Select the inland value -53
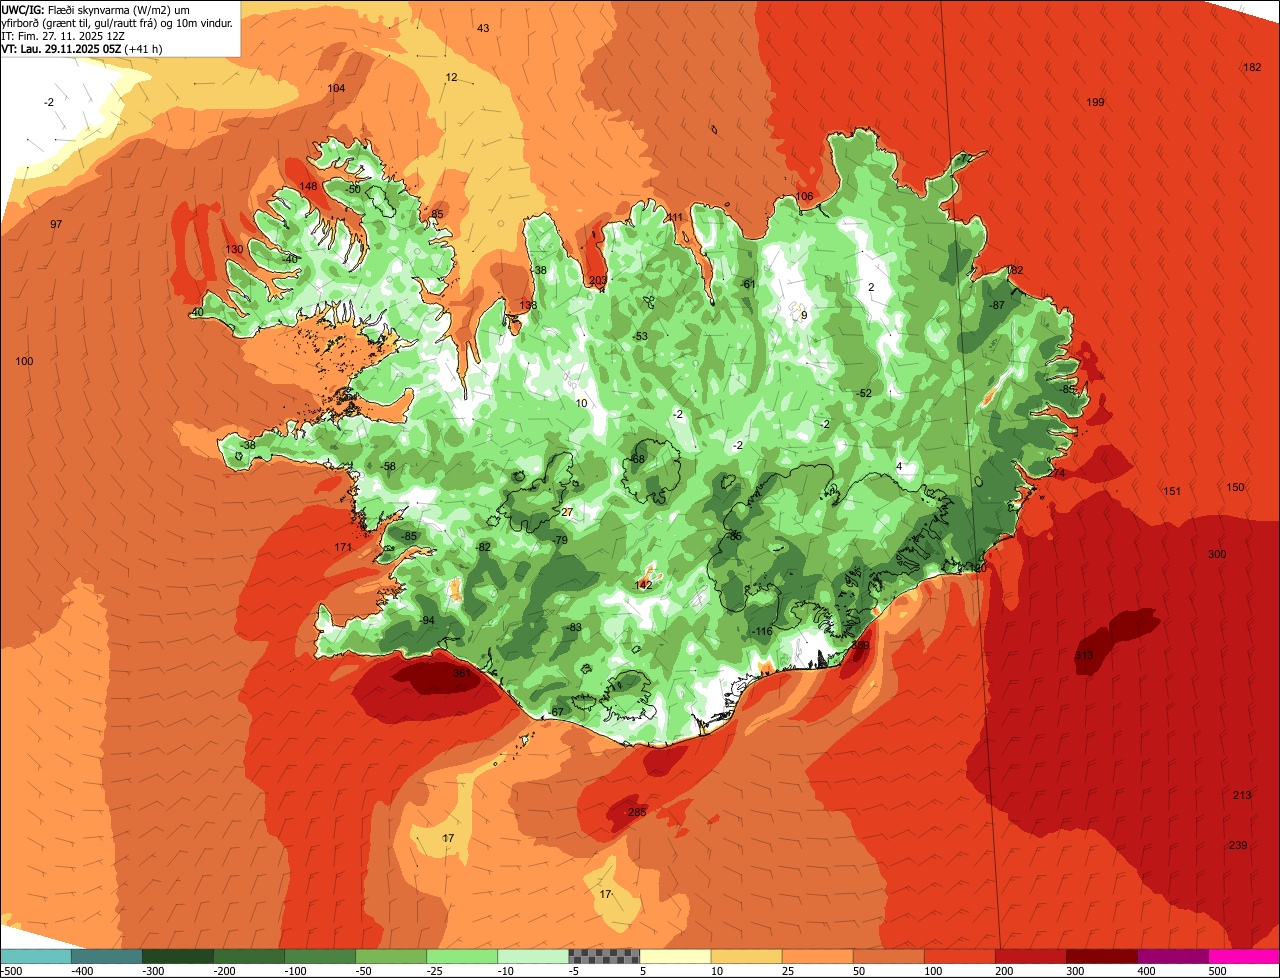 (640, 336)
